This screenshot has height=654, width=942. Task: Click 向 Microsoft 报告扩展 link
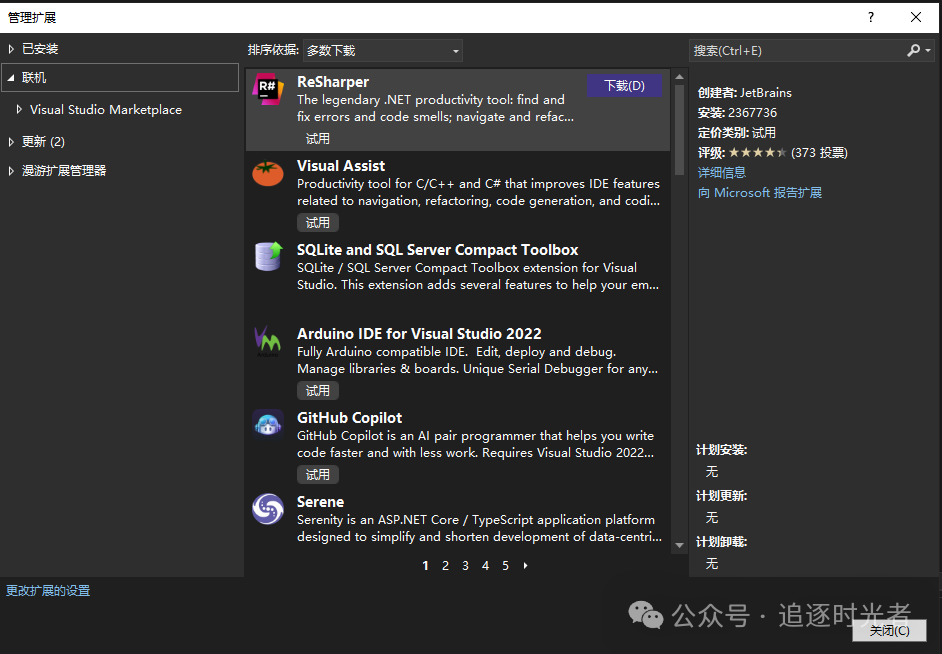pos(760,192)
